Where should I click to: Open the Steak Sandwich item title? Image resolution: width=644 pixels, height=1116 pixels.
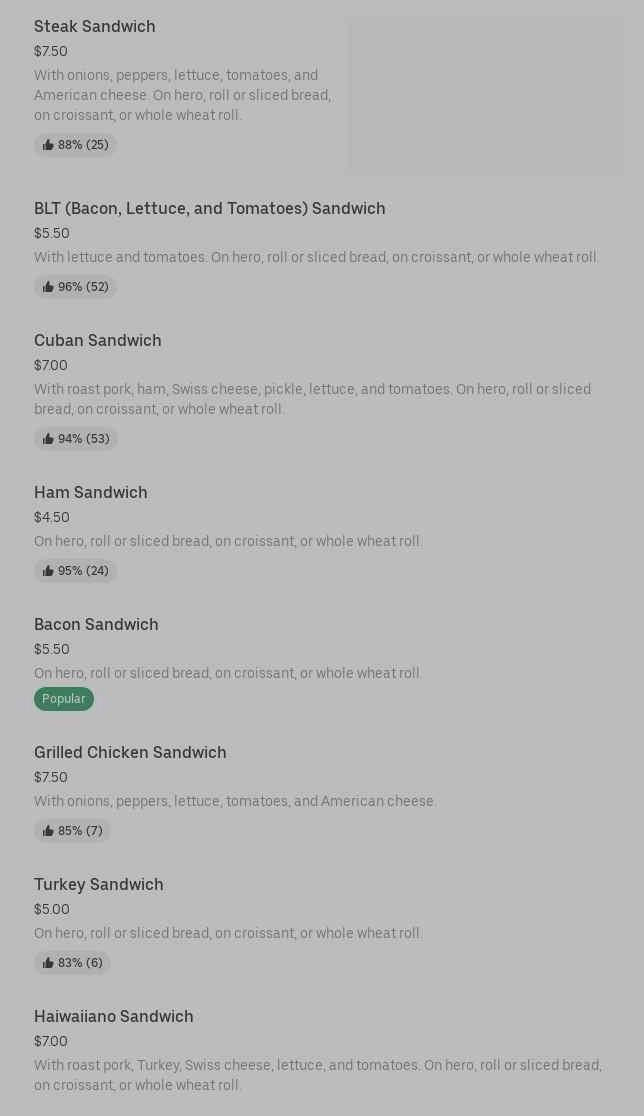coord(95,27)
